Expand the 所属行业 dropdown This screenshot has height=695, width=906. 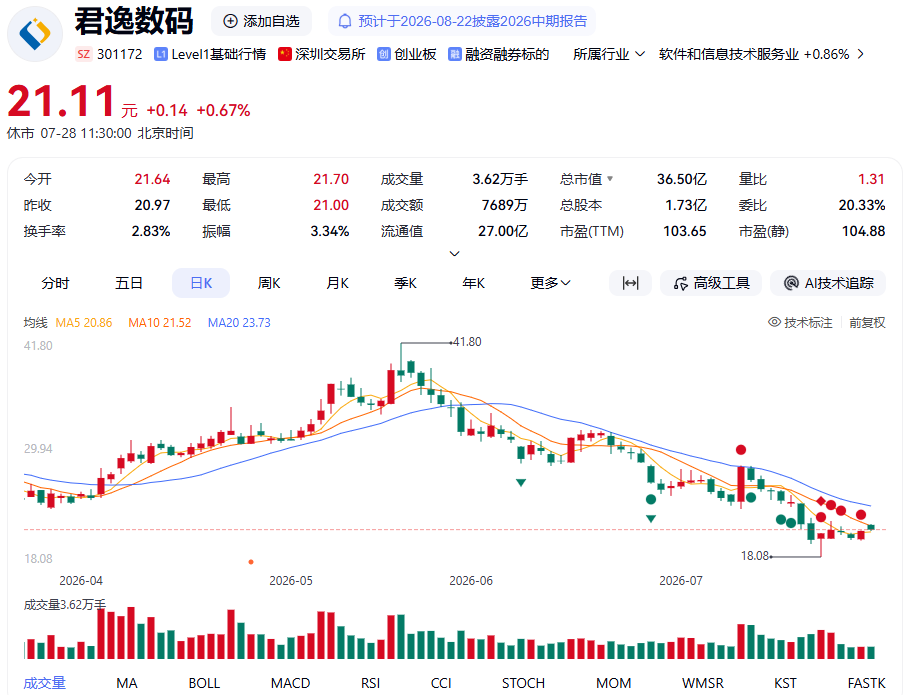point(609,54)
